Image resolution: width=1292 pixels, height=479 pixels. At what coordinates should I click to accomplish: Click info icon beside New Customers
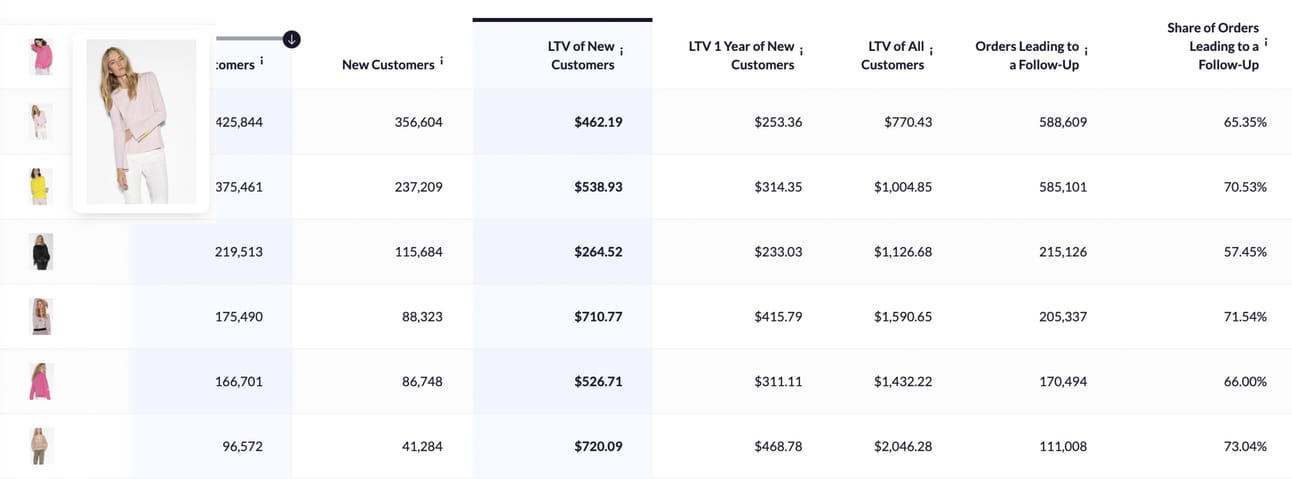point(441,60)
